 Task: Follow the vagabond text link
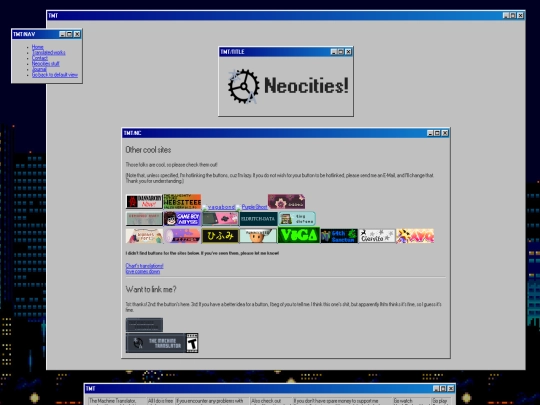click(221, 207)
